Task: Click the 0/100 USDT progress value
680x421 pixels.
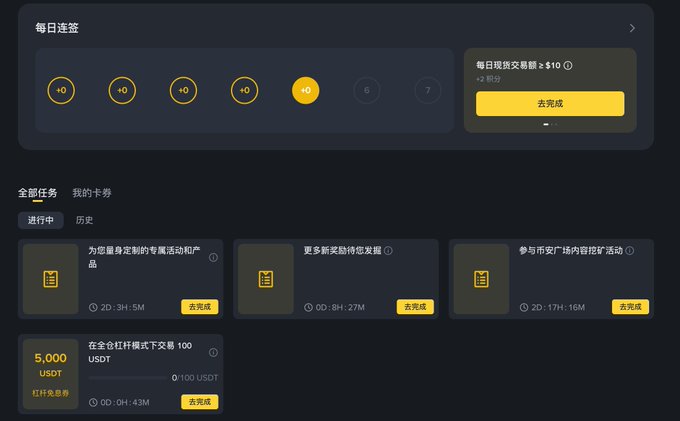Action: [195, 378]
